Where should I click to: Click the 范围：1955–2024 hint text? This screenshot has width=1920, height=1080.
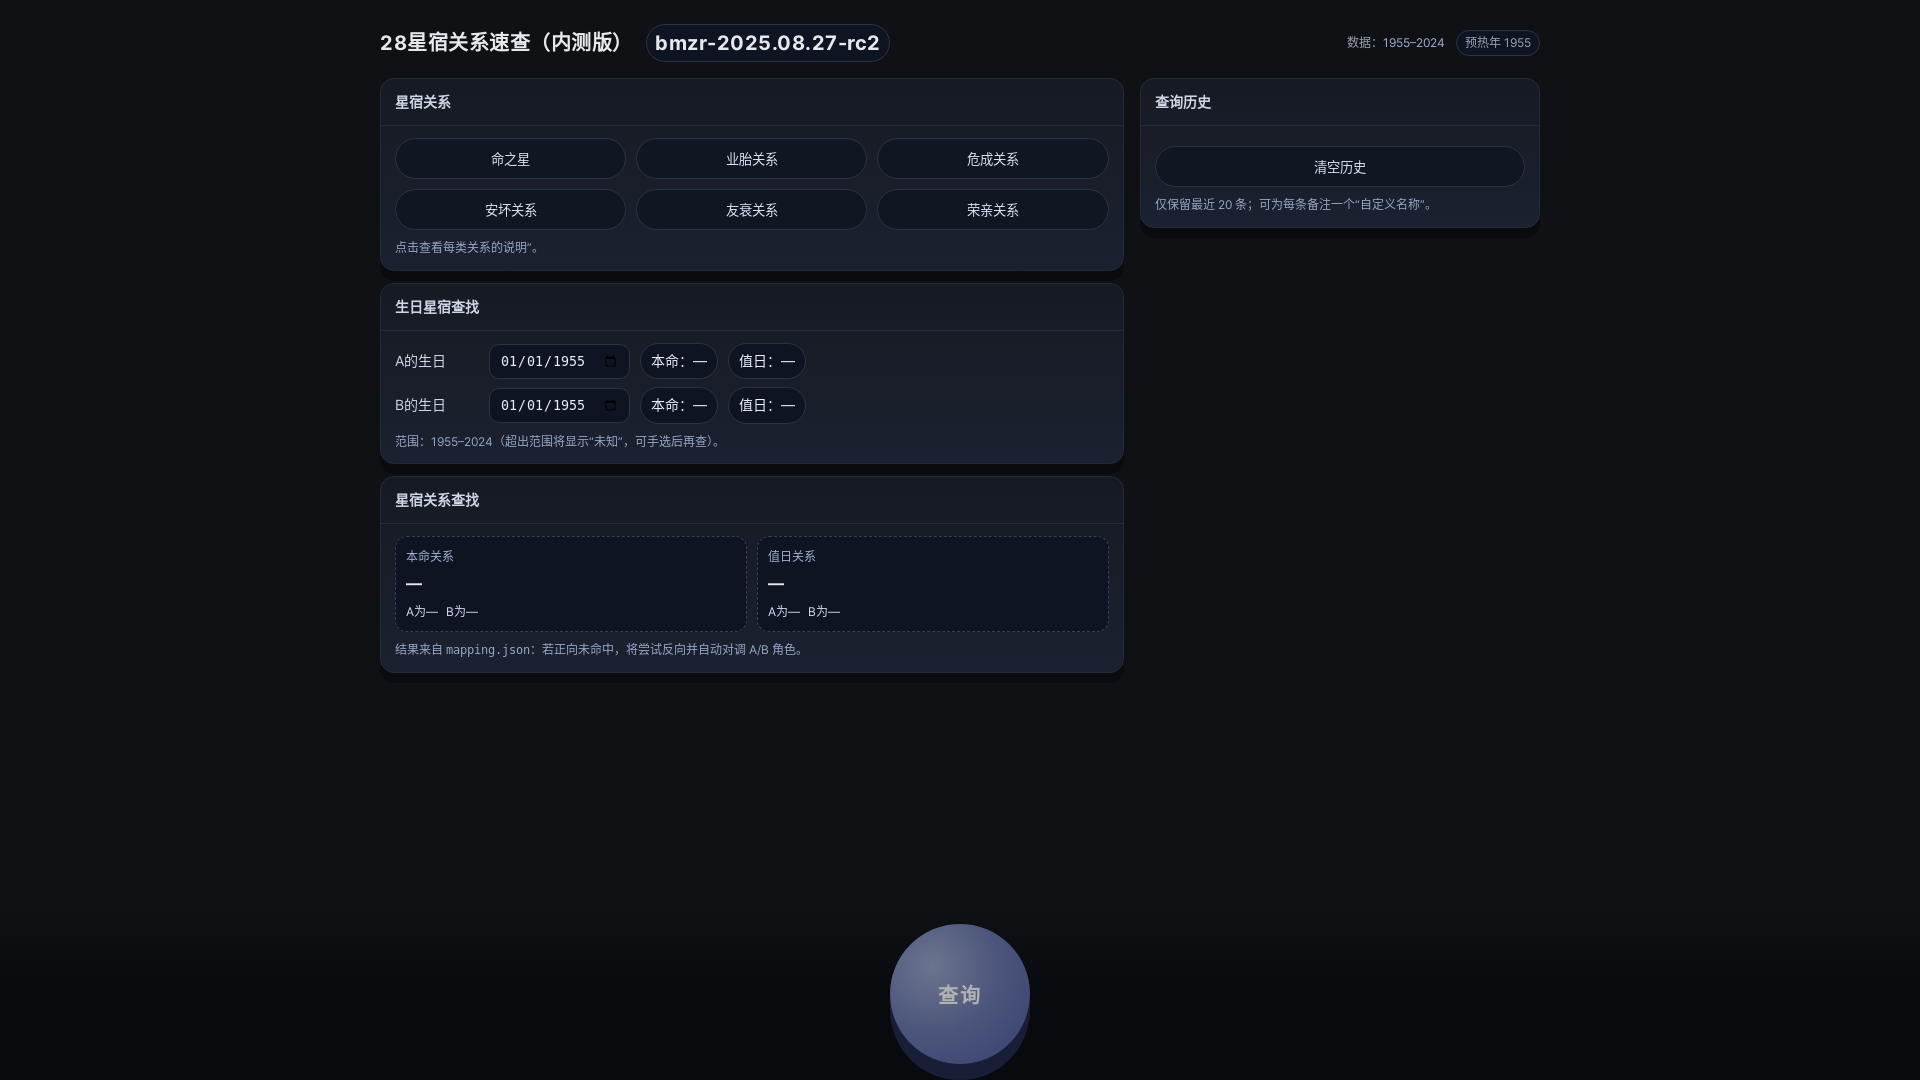pos(560,441)
